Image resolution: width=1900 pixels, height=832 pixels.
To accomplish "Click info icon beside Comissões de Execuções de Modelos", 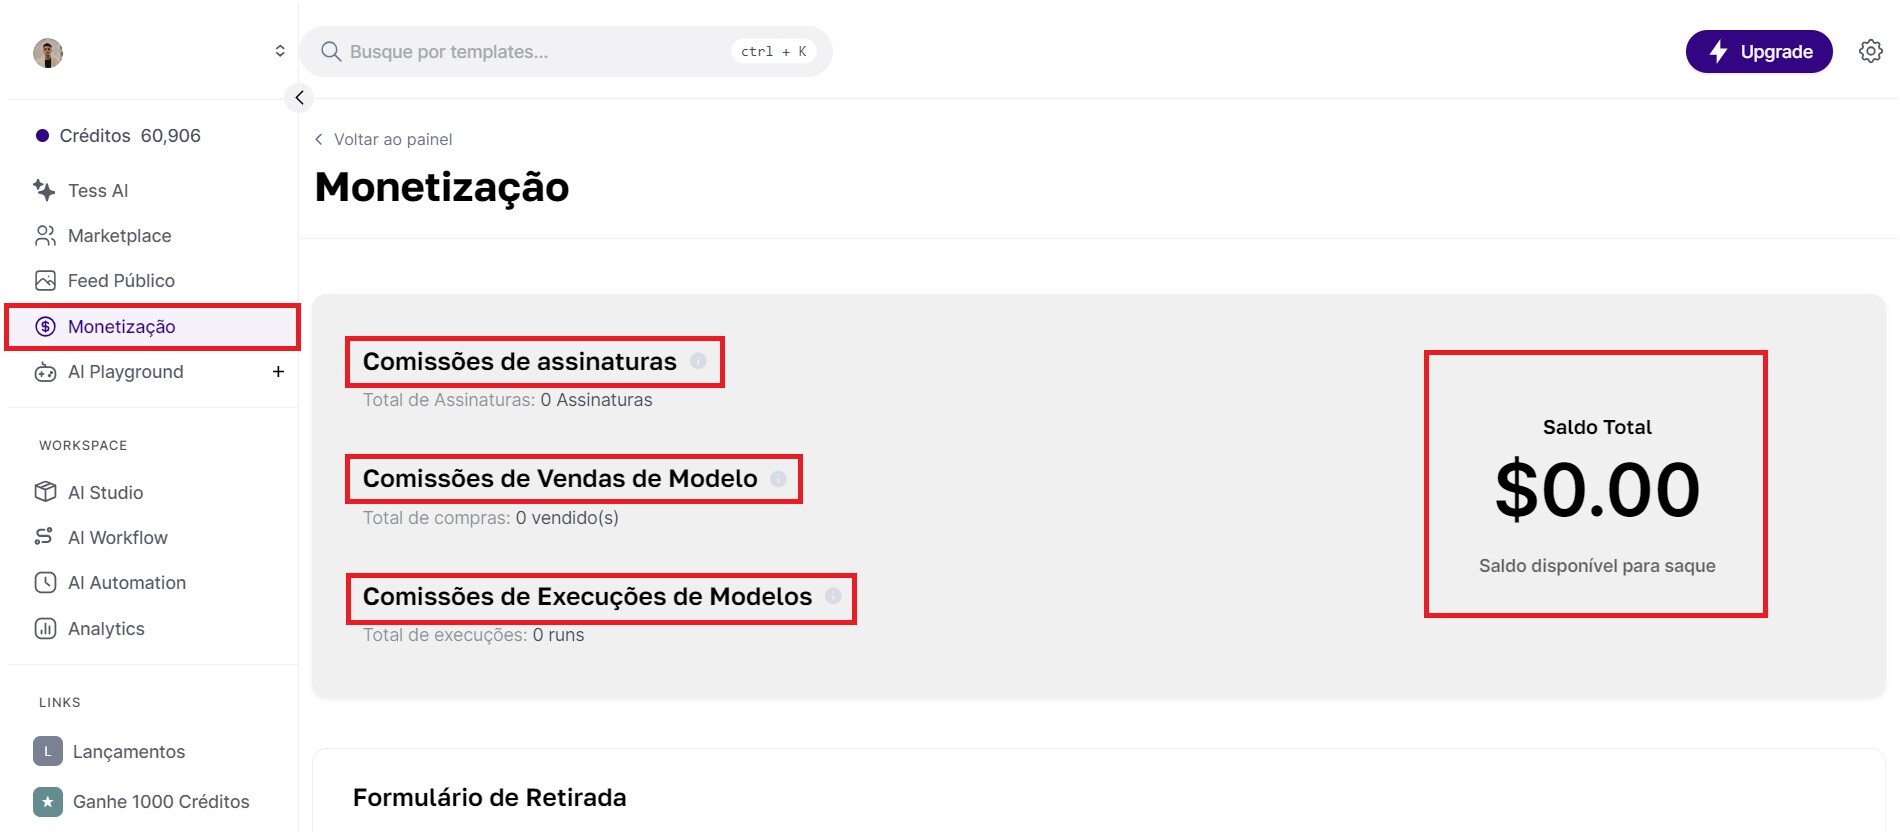I will click(833, 596).
